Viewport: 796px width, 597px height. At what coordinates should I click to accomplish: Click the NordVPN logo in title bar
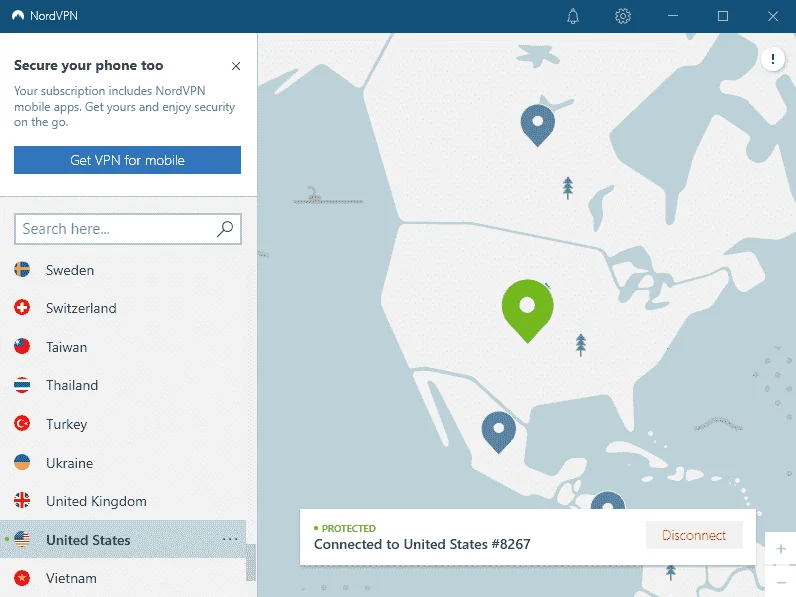point(18,16)
